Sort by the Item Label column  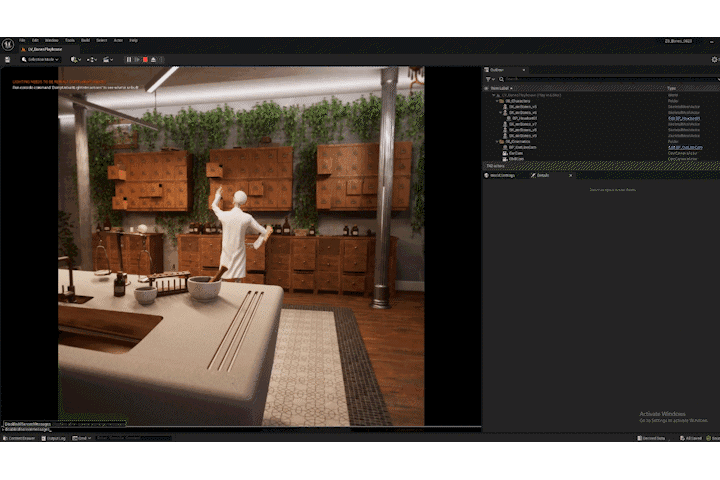click(501, 88)
